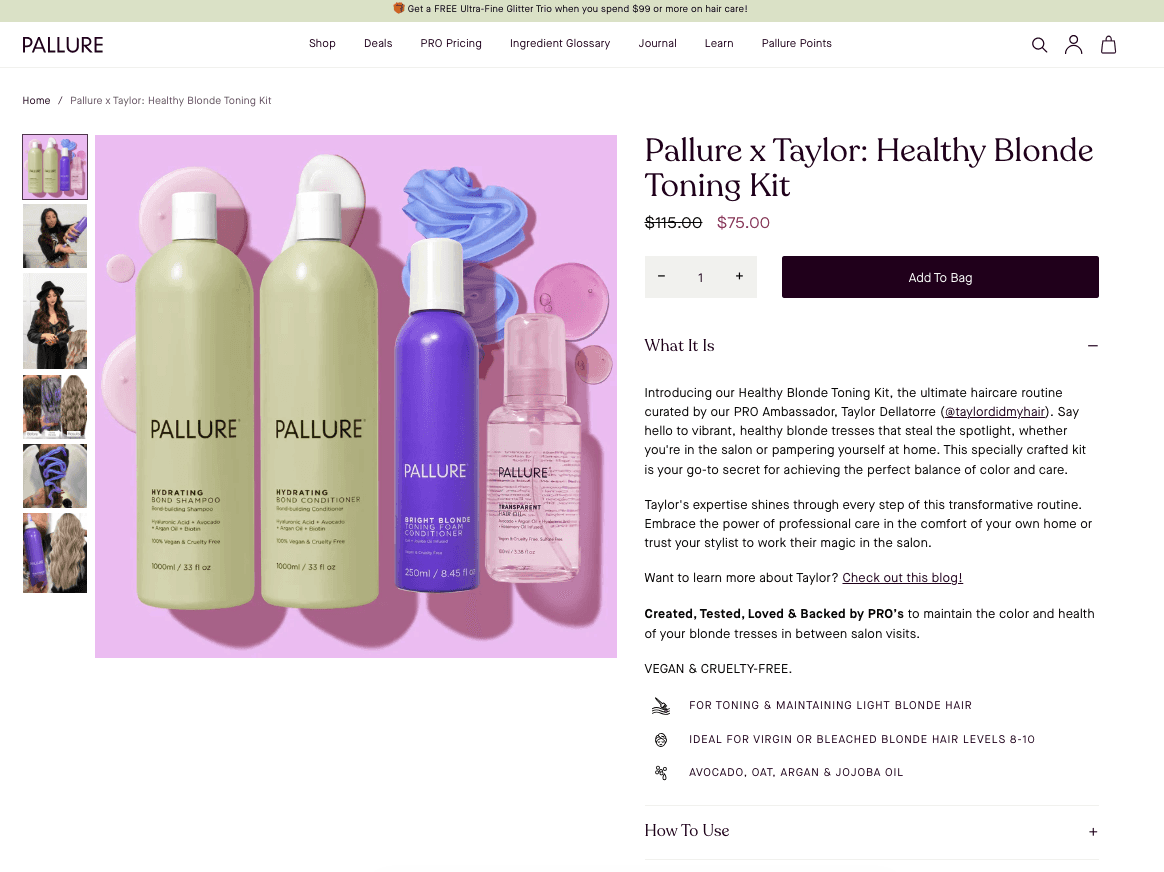The height and width of the screenshot is (872, 1164).
Task: Select the second thumbnail of stylist with bottle
Action: (55, 236)
